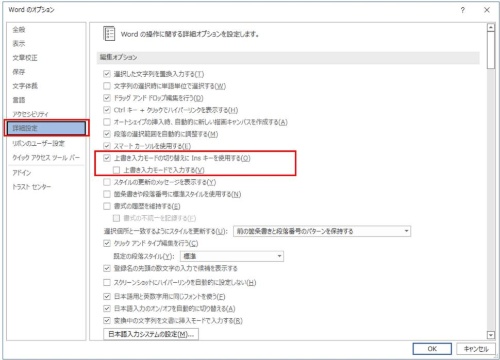Toggle スマート カーソルを使用する checkbox

[107, 146]
